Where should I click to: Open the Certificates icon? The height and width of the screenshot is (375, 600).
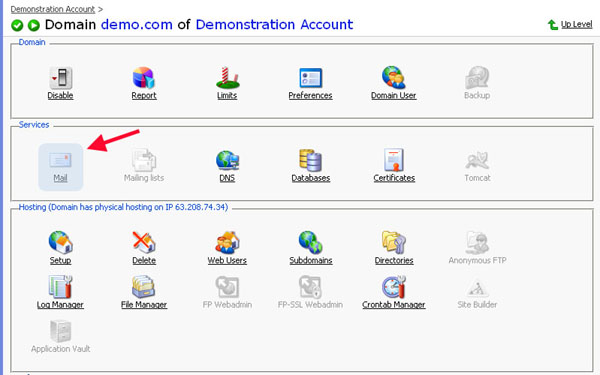click(x=394, y=160)
